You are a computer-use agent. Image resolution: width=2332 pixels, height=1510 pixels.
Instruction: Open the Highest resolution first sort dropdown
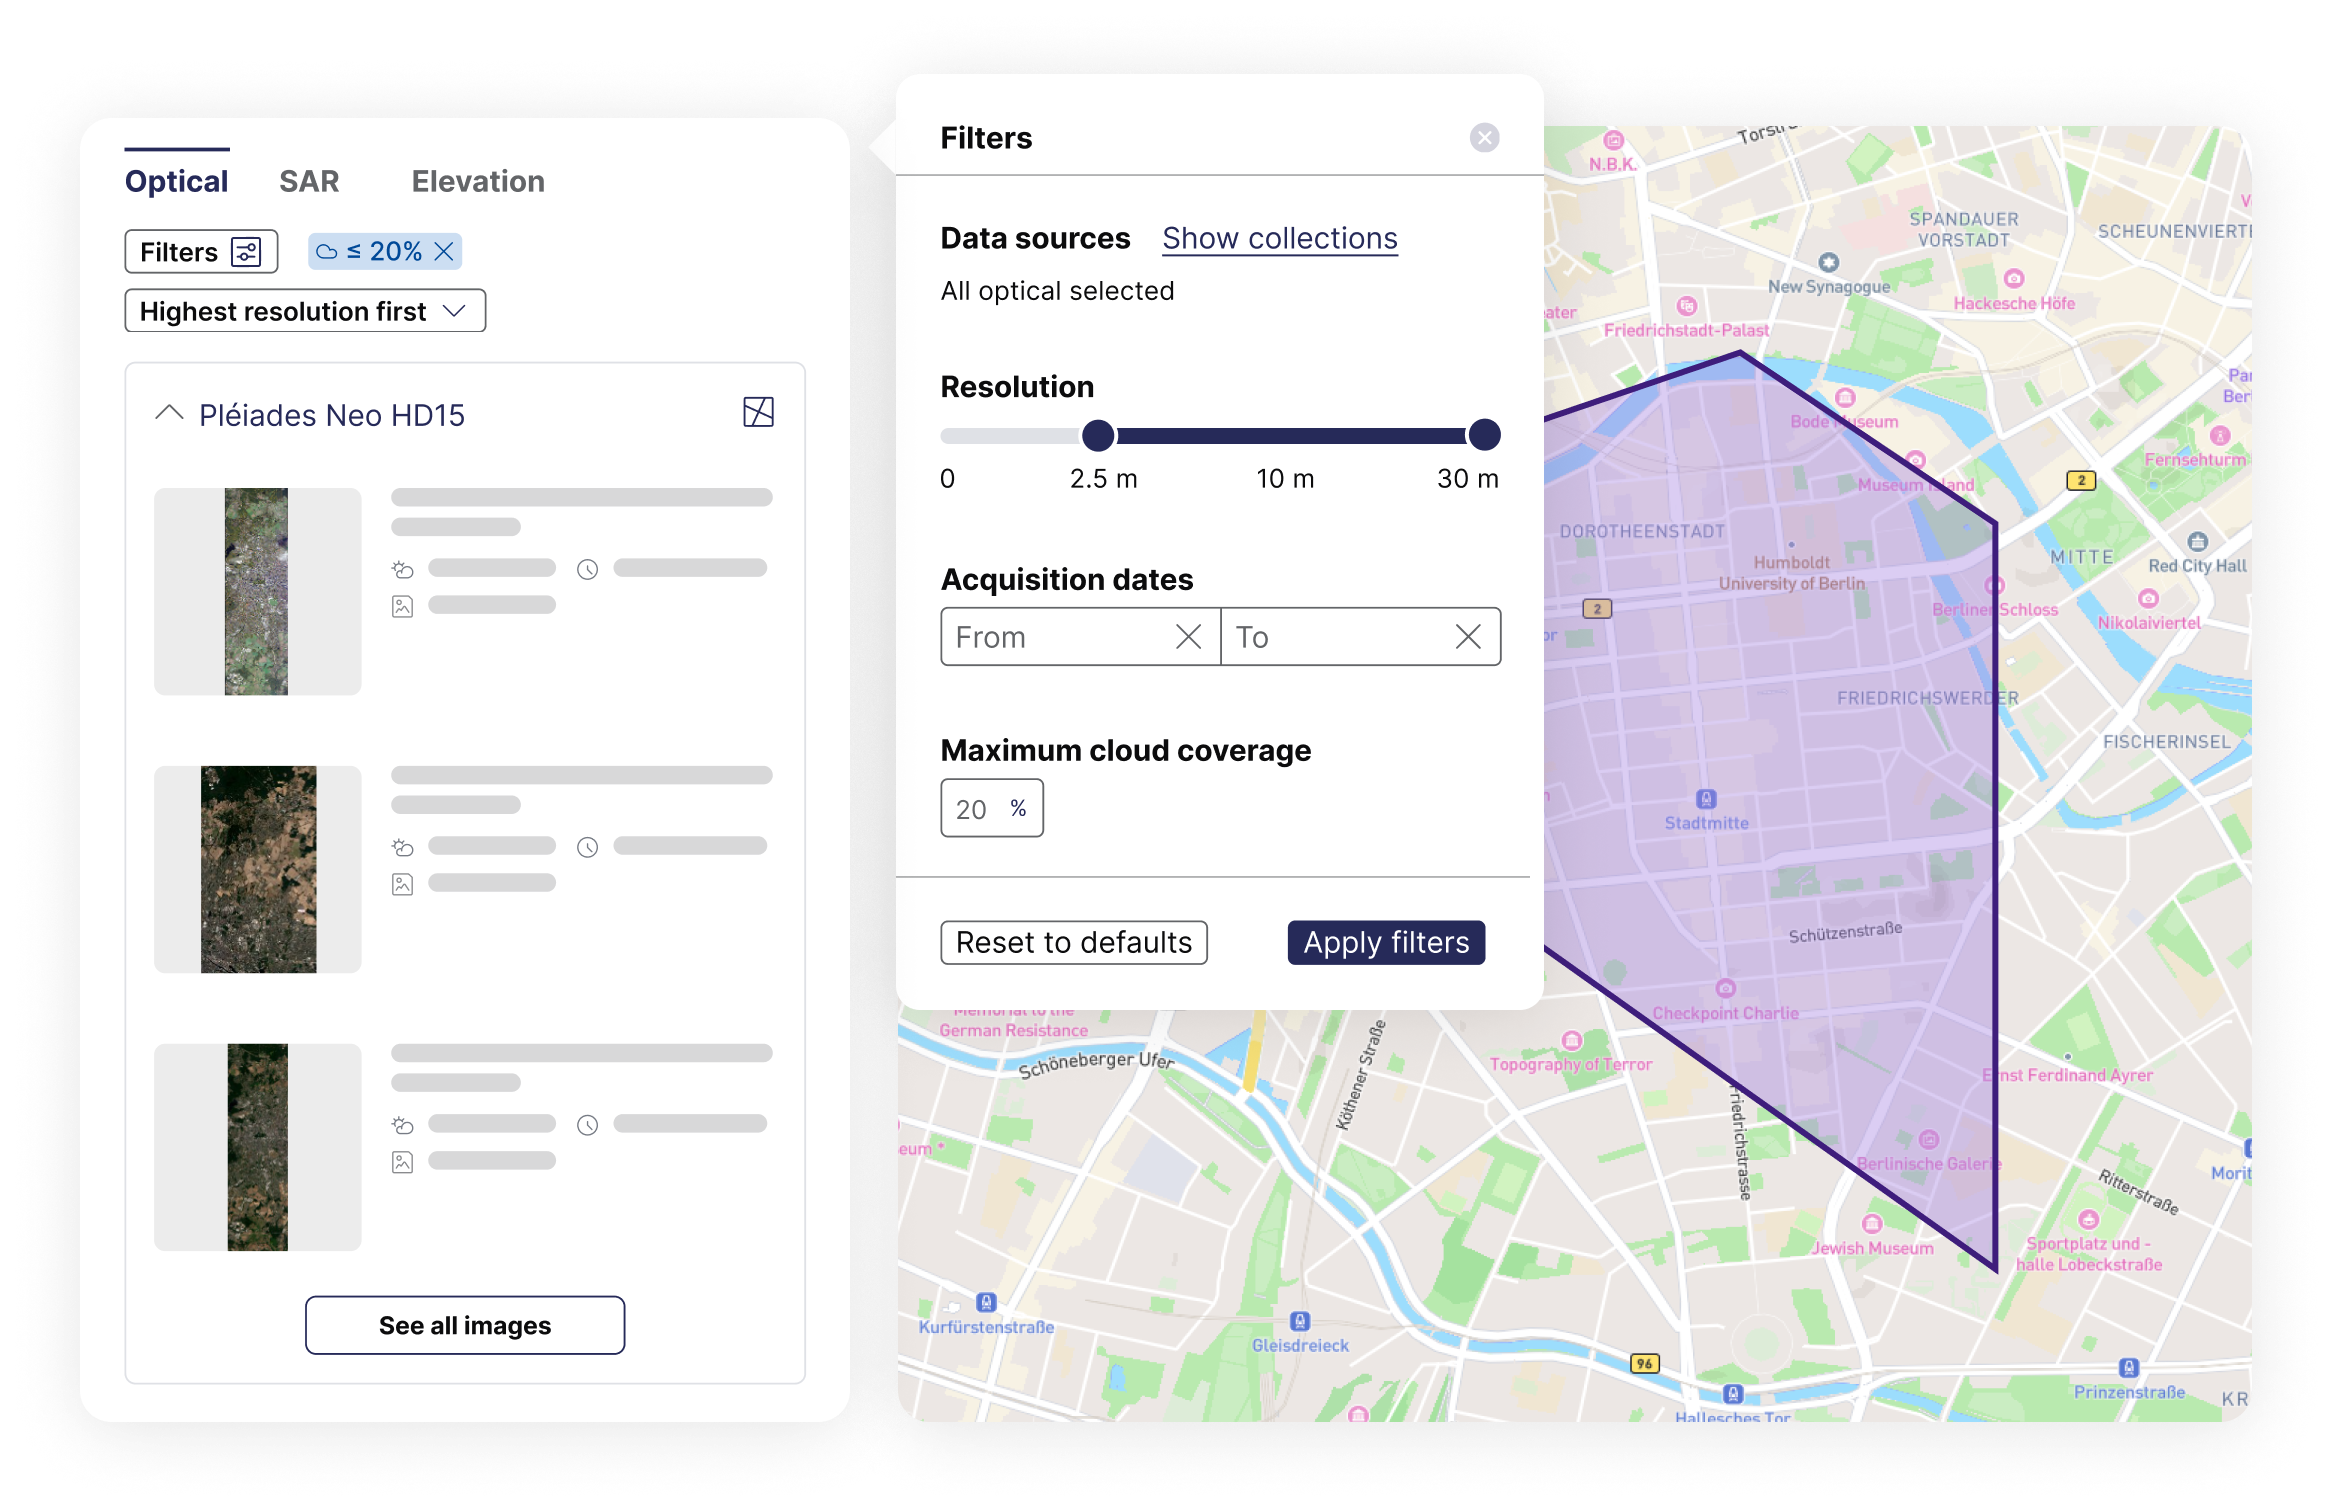click(x=305, y=311)
